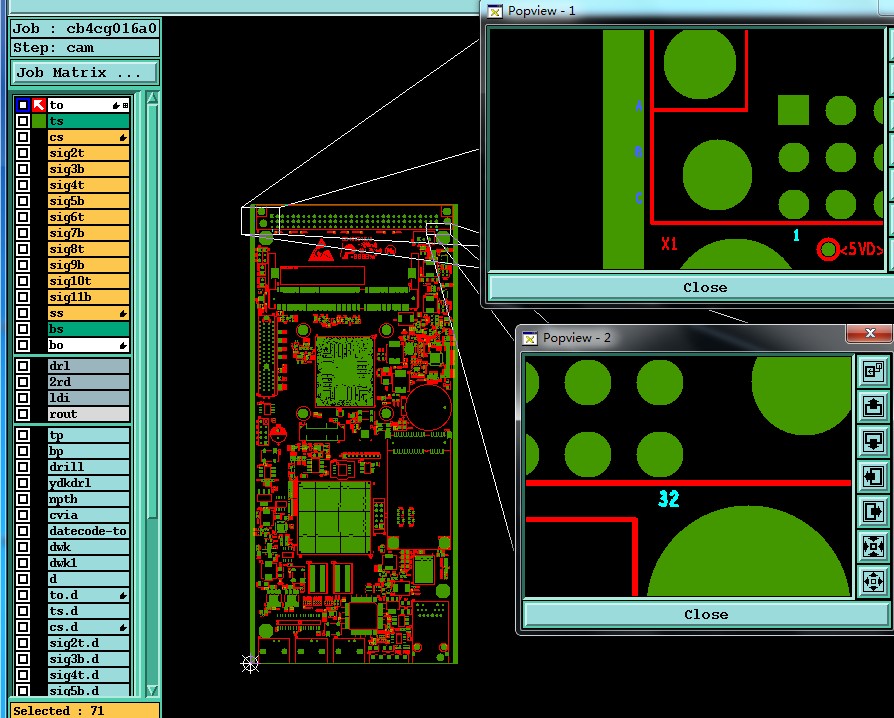
Task: Click the hand marker on to.d layer
Action: tap(123, 595)
